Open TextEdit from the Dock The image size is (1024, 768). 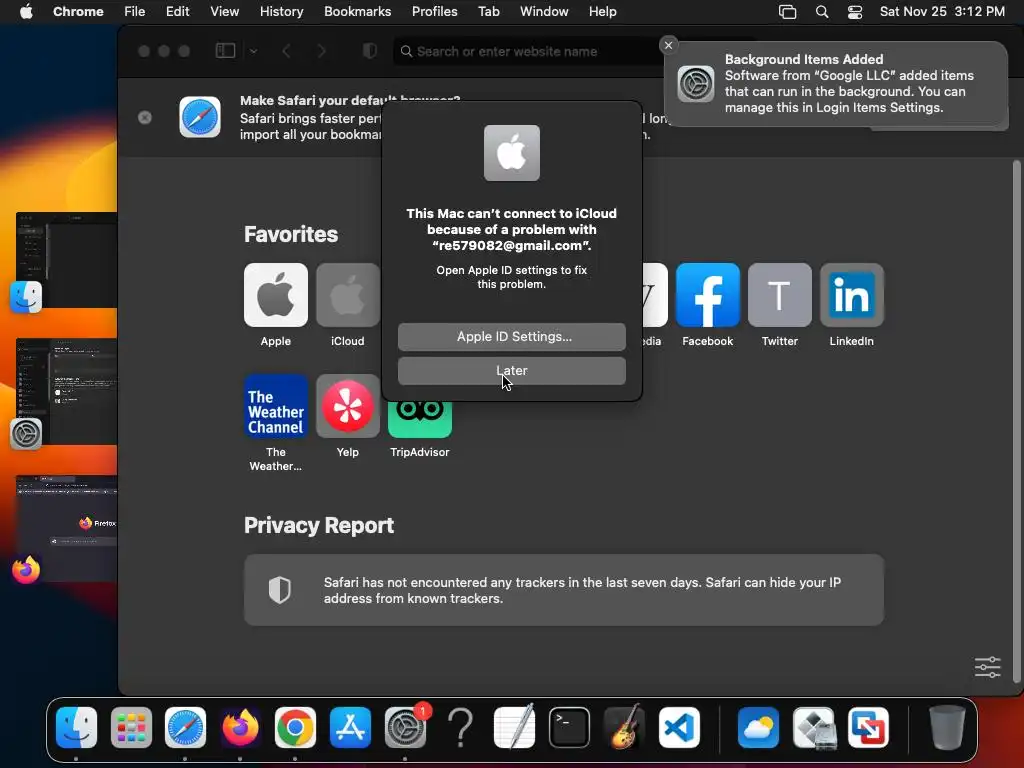tap(514, 727)
